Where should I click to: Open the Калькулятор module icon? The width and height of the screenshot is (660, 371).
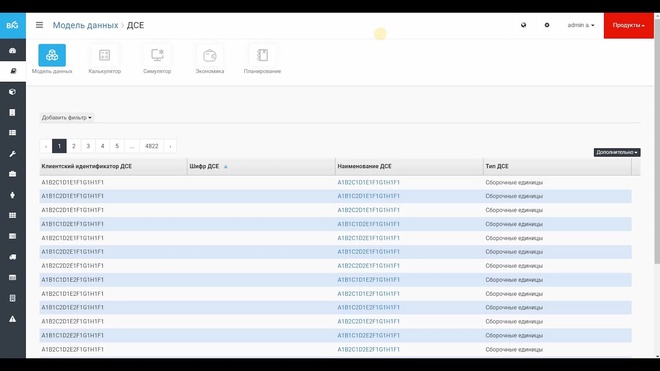pyautogui.click(x=104, y=55)
